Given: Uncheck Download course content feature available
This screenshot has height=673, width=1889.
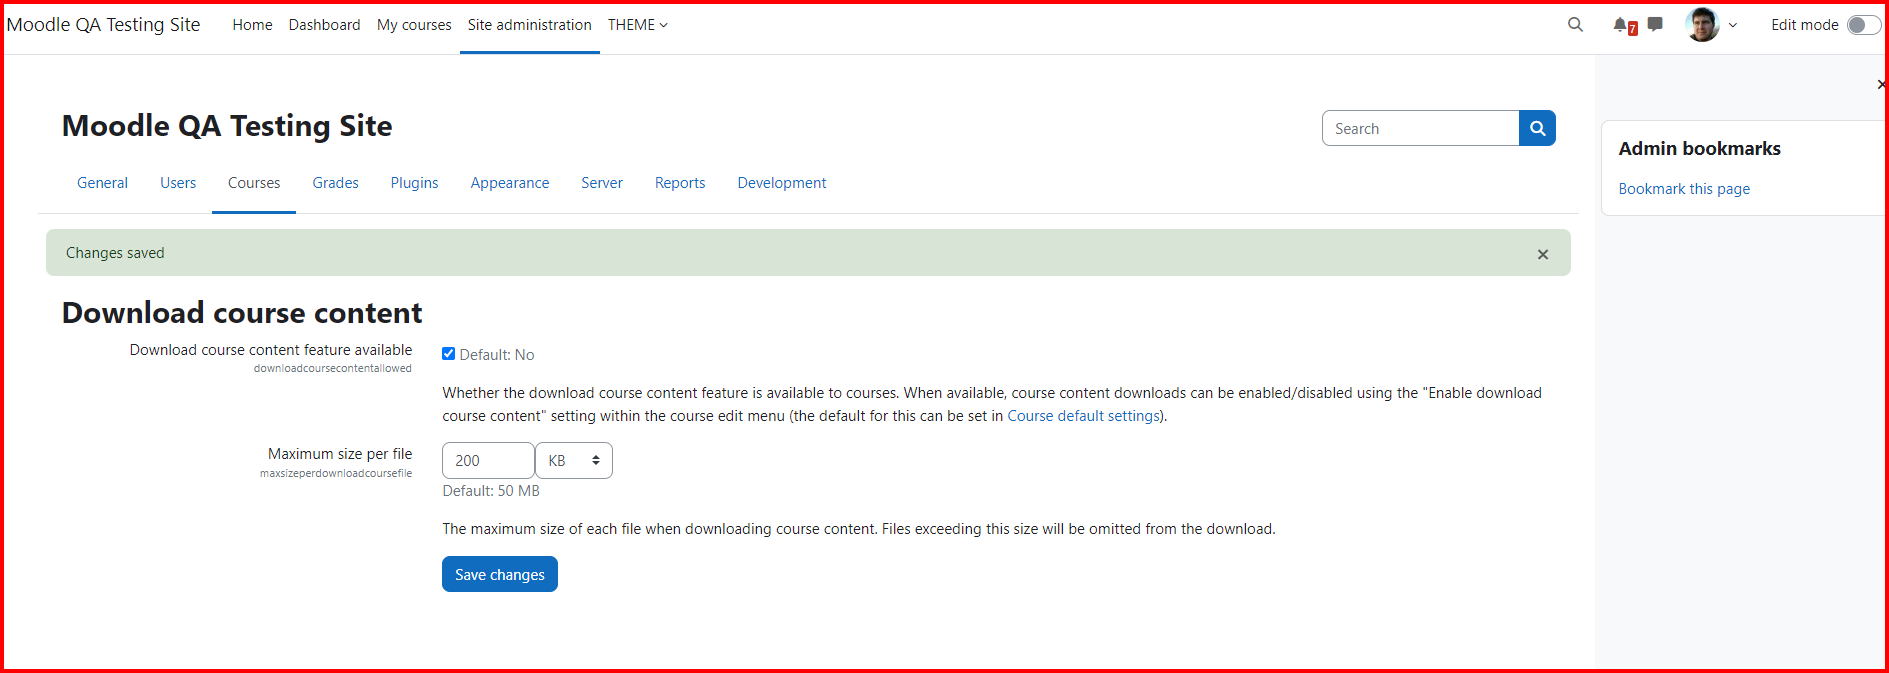Looking at the screenshot, I should (449, 354).
